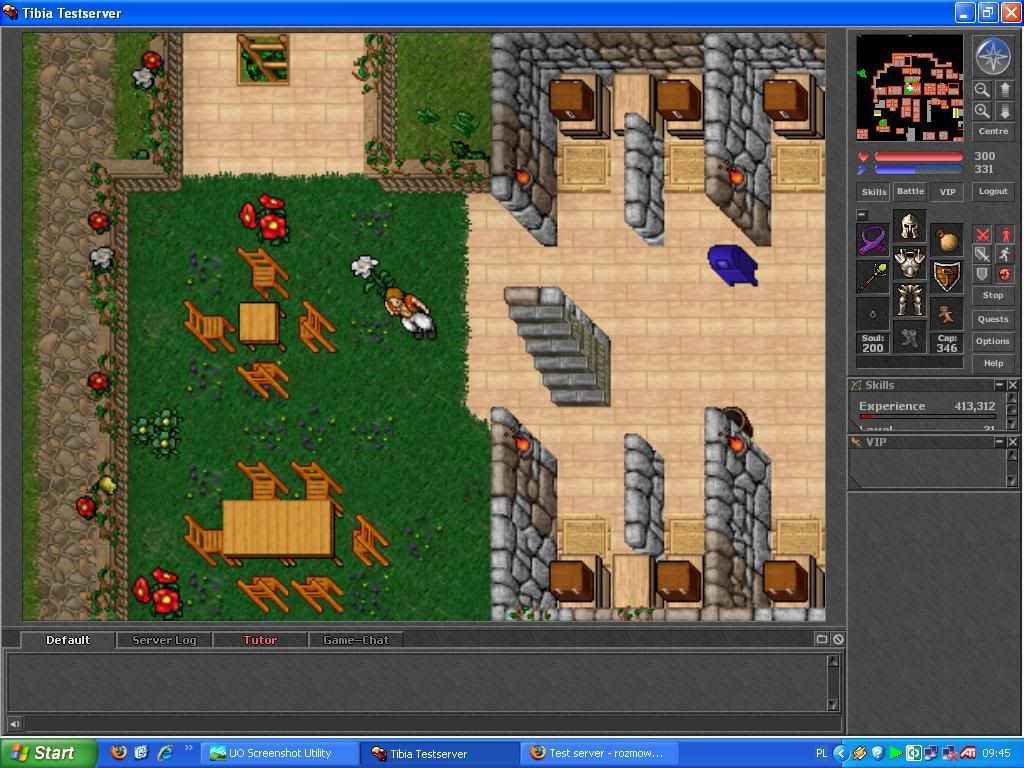
Task: Click the Centre minimap button
Action: point(993,131)
